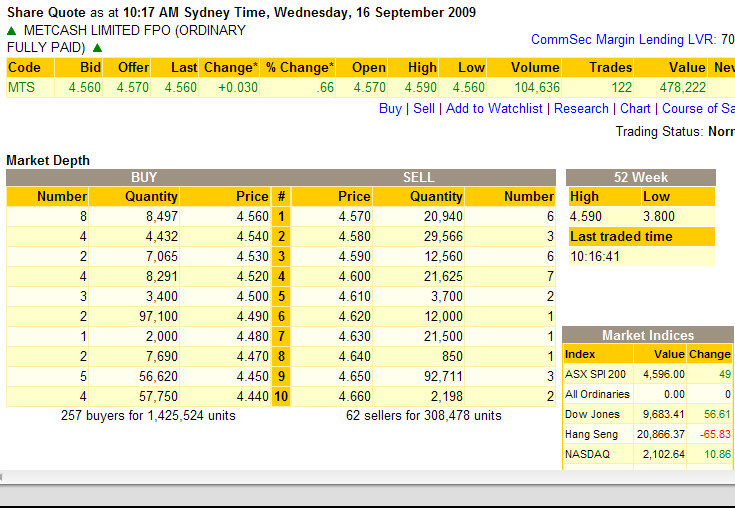Click the MTS stock code
Screen dimensions: 735x508
(x=22, y=87)
